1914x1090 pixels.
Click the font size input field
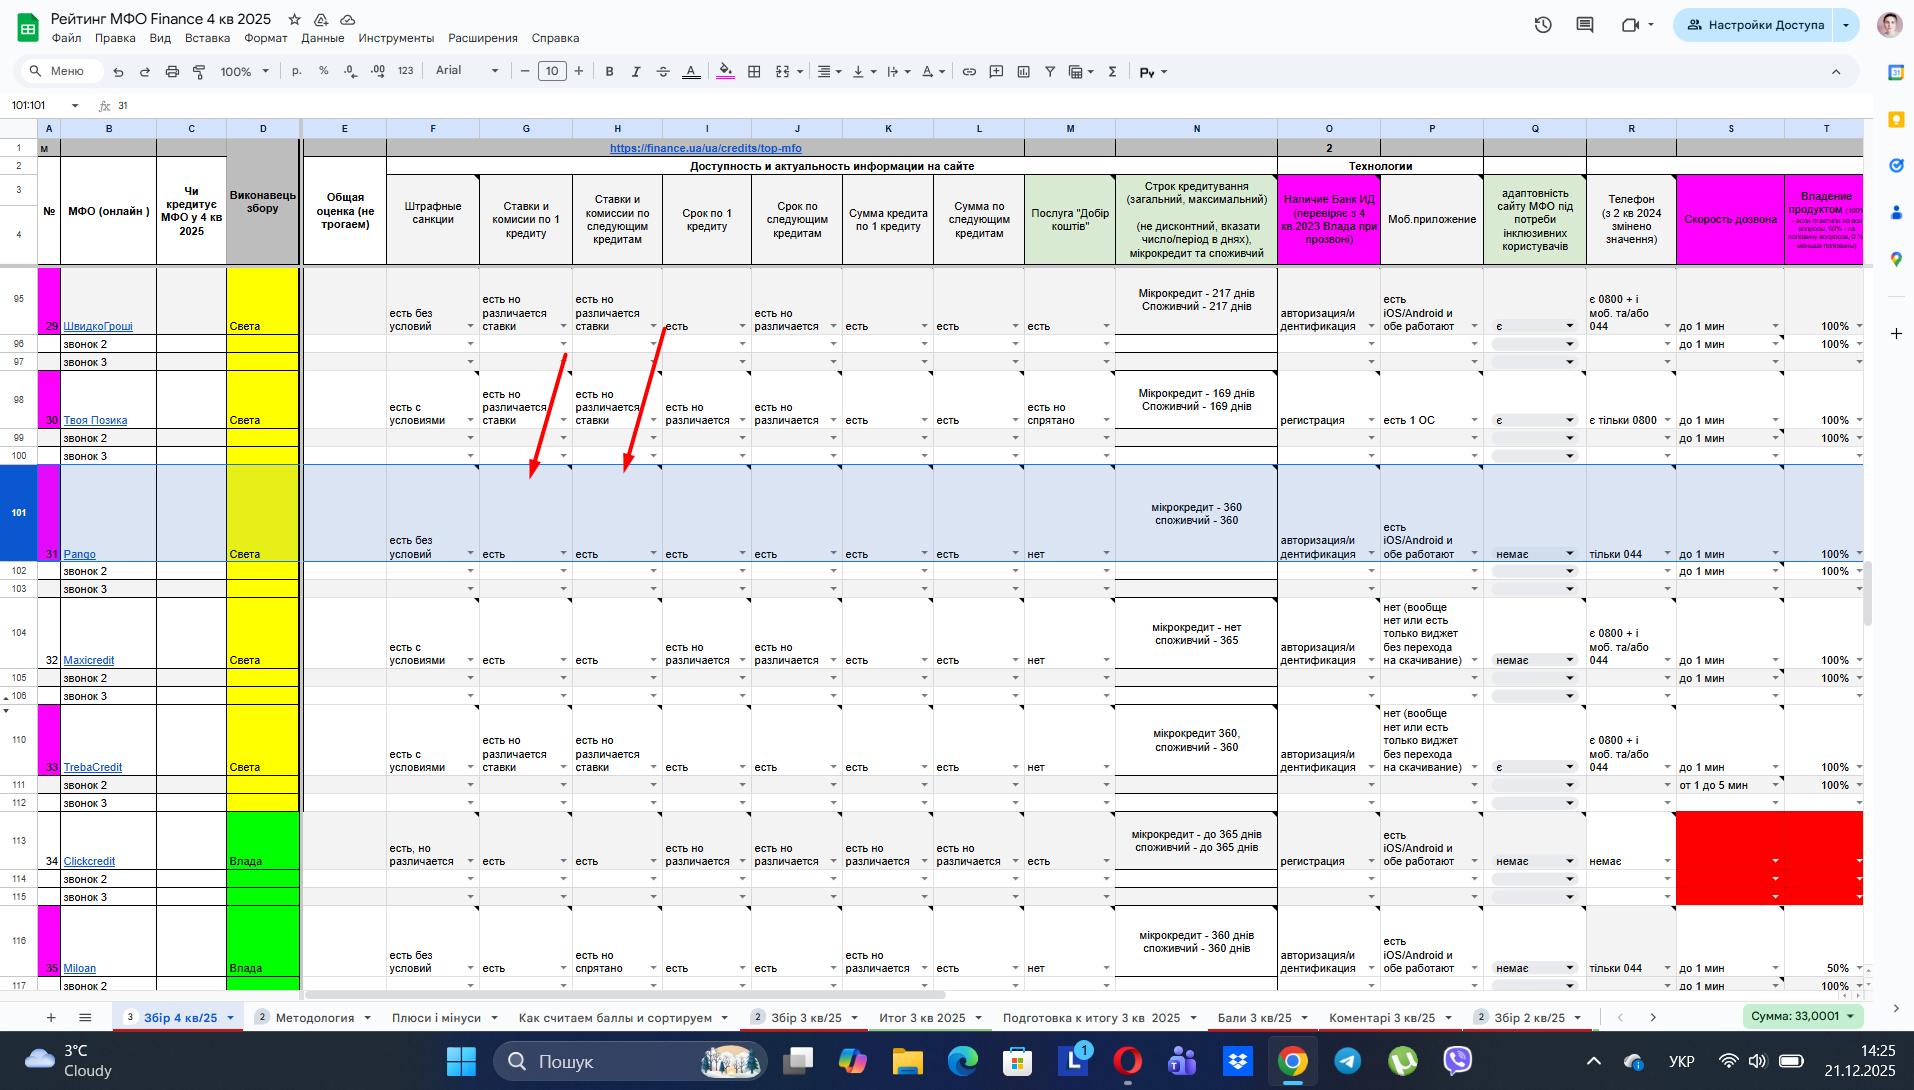tap(552, 71)
